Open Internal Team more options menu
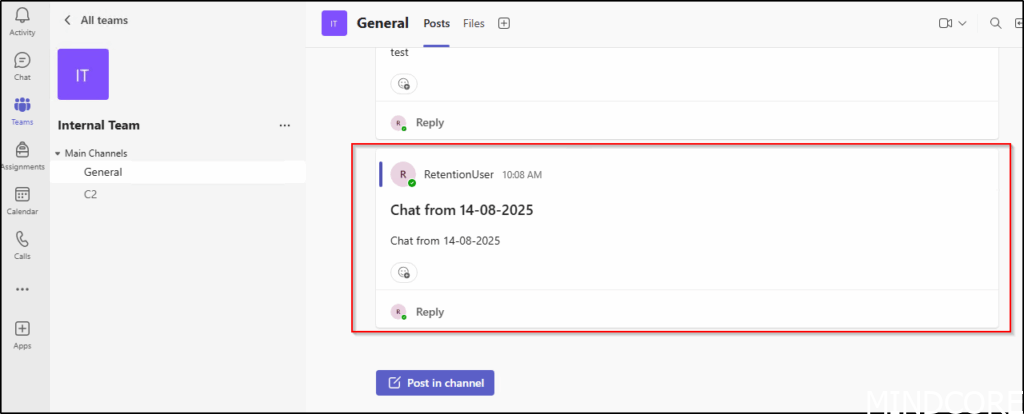The image size is (1024, 414). [285, 126]
